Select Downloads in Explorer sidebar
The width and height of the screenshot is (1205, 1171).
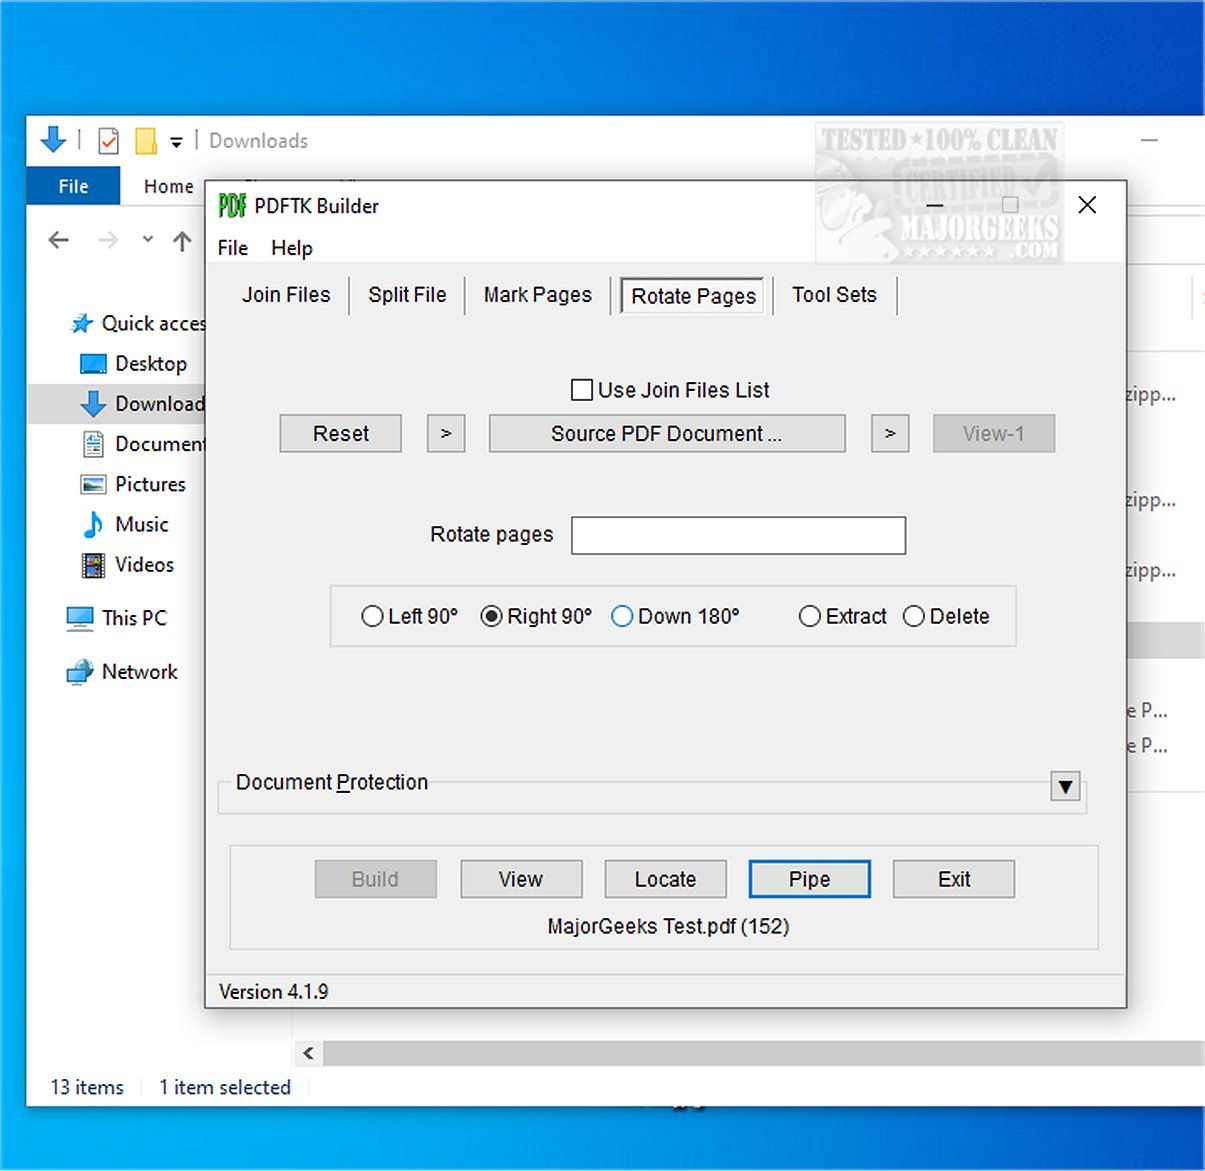tap(142, 404)
